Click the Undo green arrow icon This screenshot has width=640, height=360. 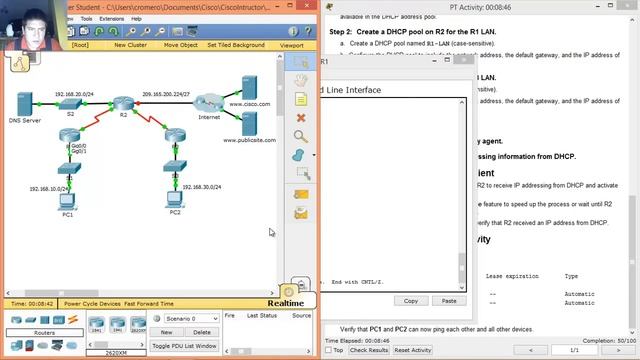pyautogui.click(x=99, y=31)
